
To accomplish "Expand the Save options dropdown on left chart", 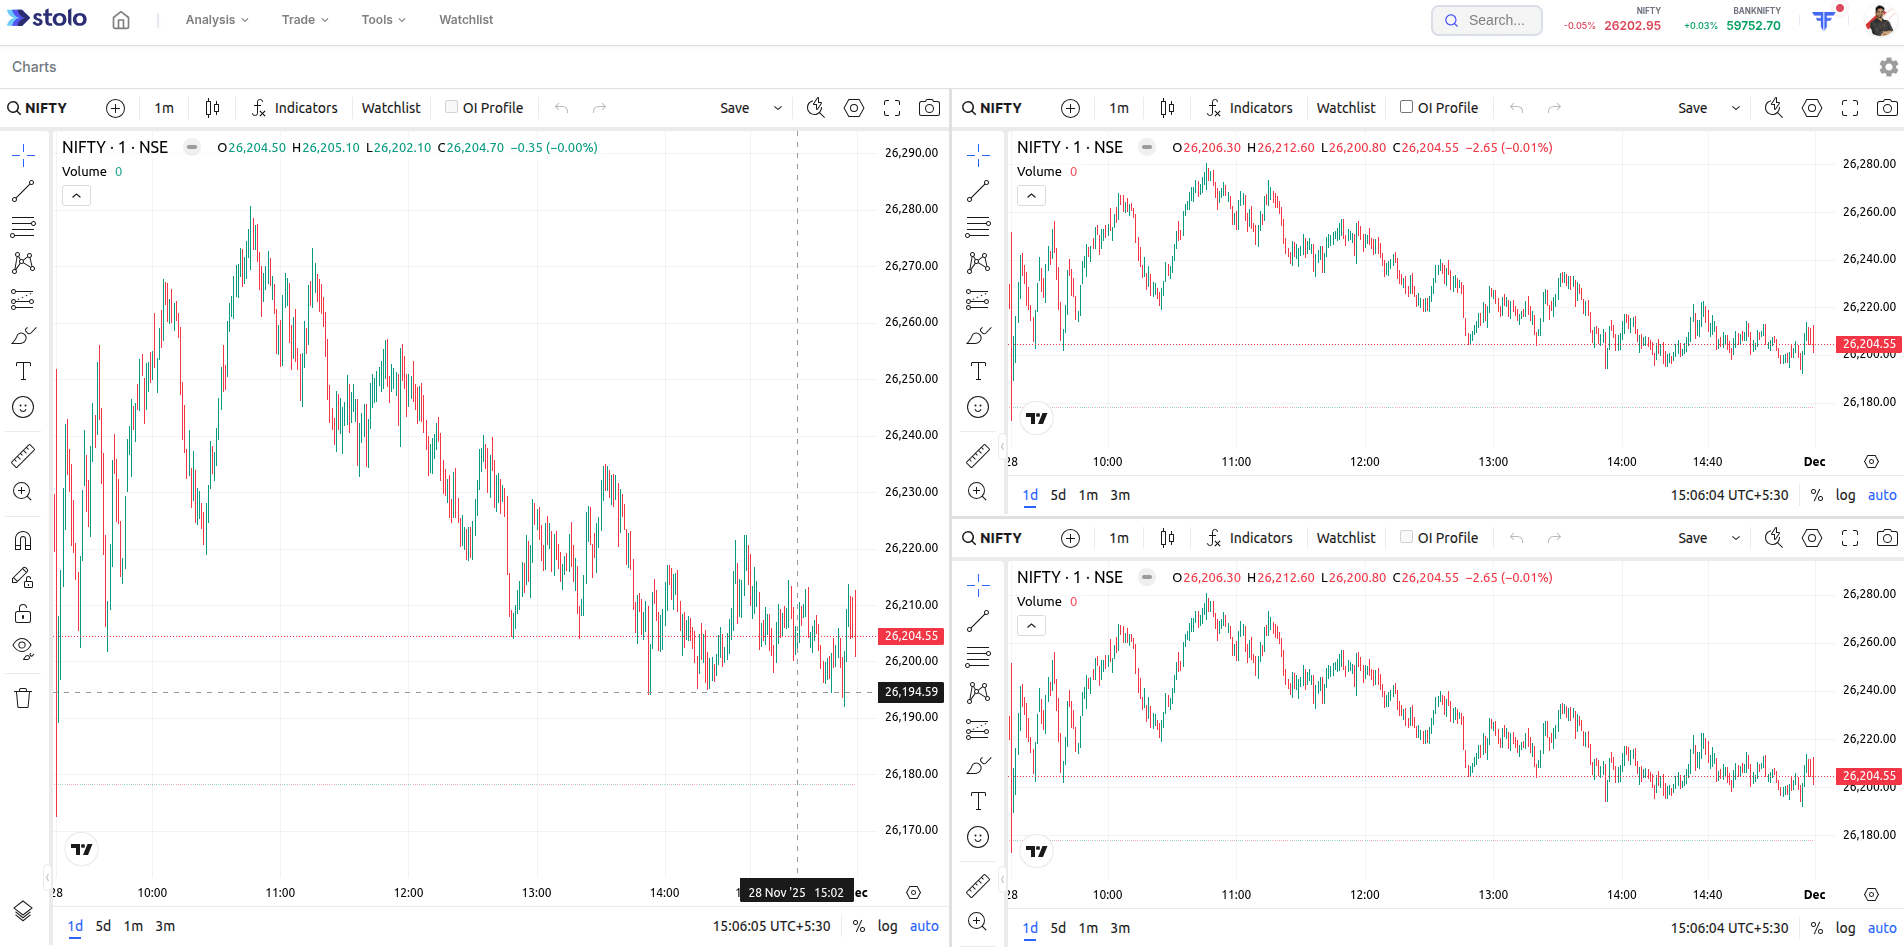I will (776, 107).
